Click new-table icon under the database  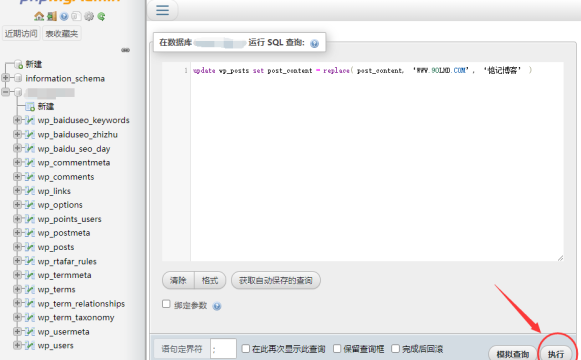[x=30, y=106]
